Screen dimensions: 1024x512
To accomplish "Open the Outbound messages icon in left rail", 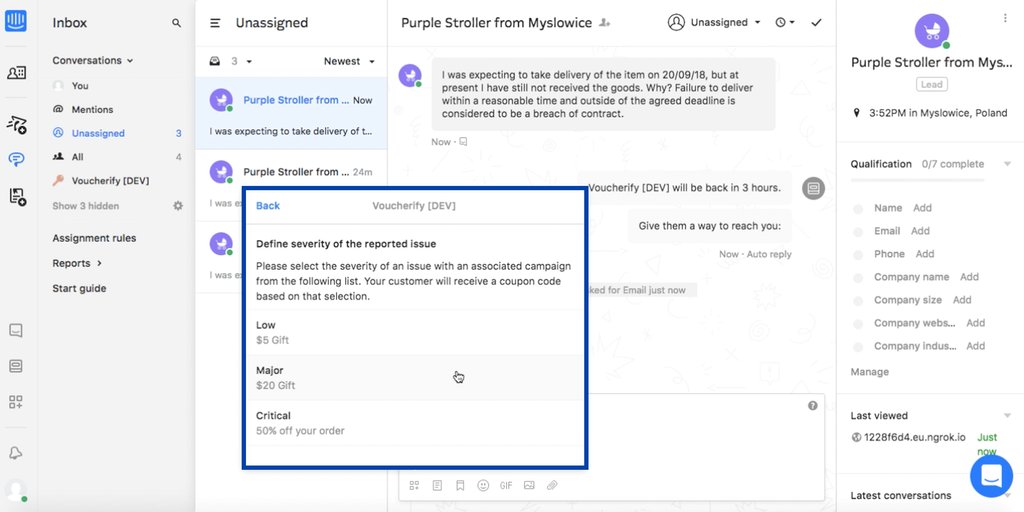I will [x=16, y=124].
